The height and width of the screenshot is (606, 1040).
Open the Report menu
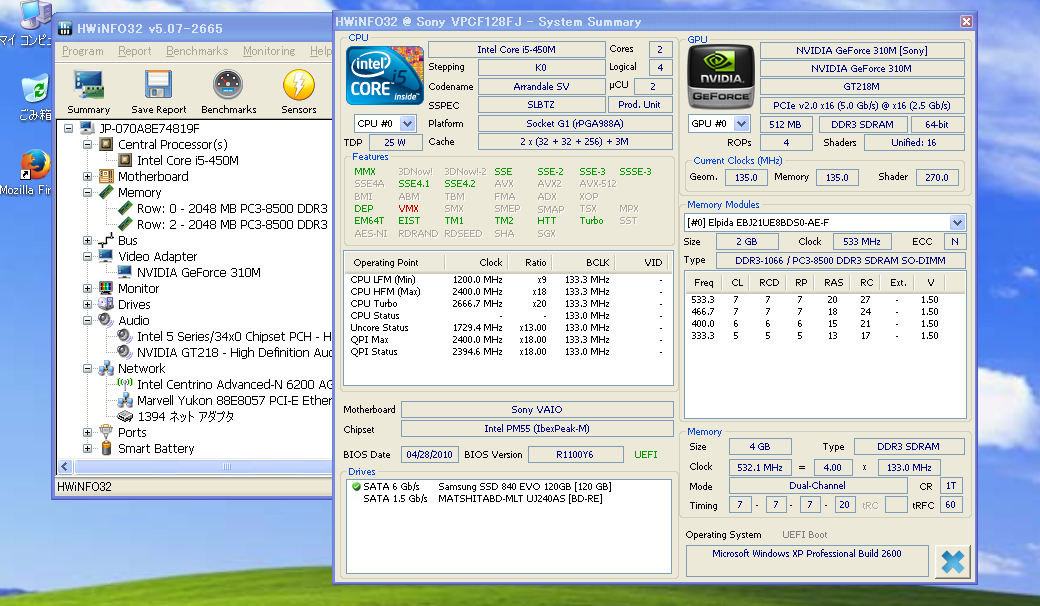tap(135, 51)
